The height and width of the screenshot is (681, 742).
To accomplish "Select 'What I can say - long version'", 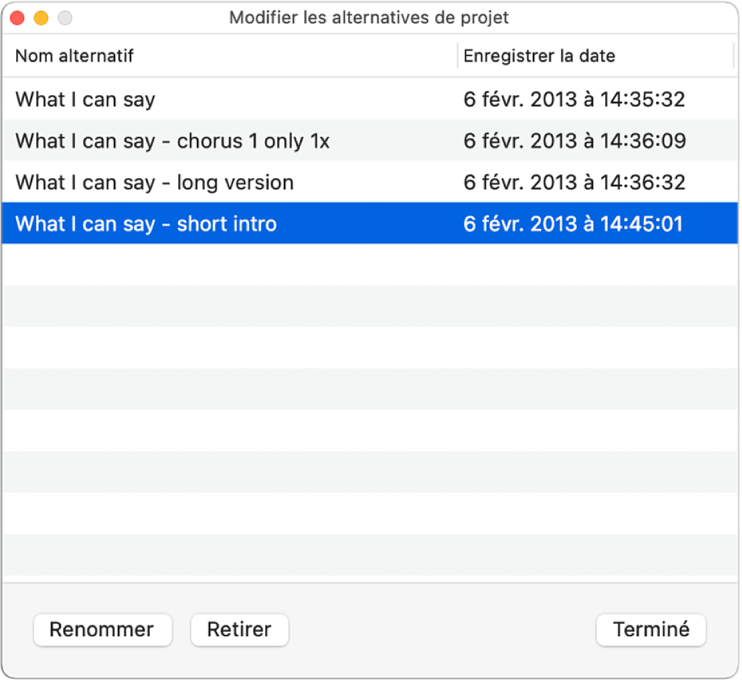I will coord(370,182).
